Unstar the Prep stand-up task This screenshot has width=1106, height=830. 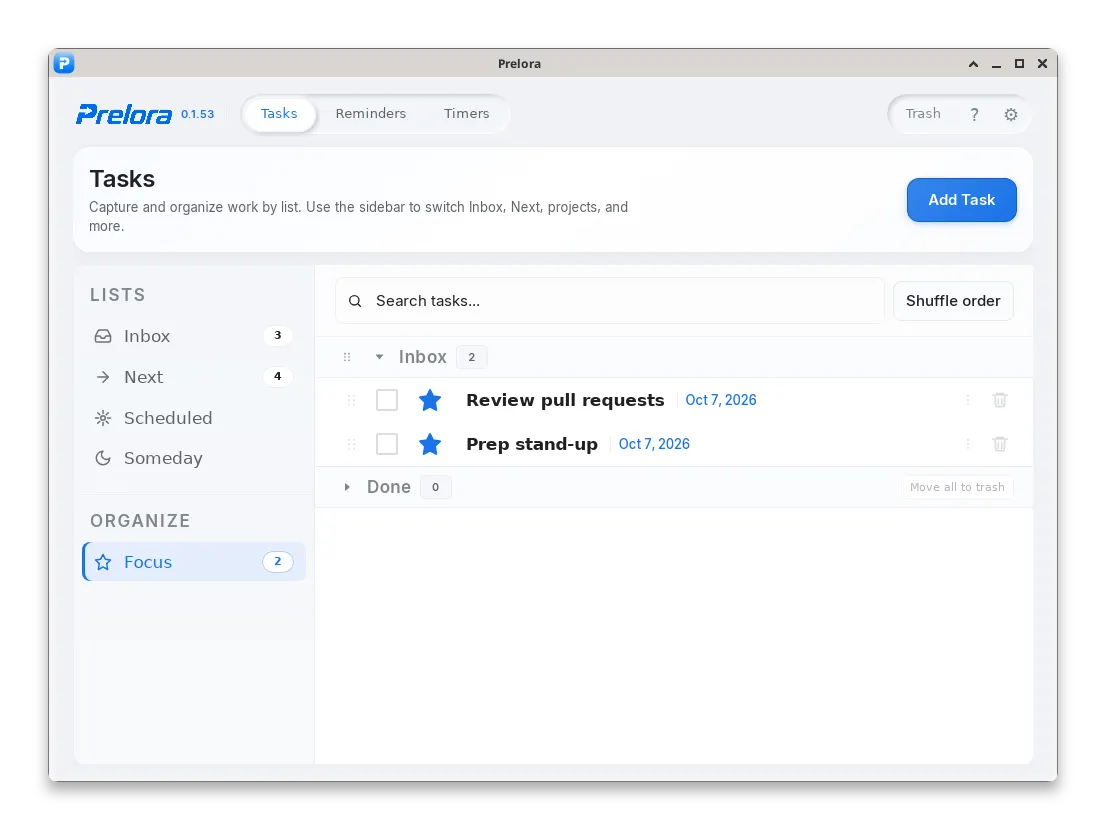pyautogui.click(x=430, y=444)
